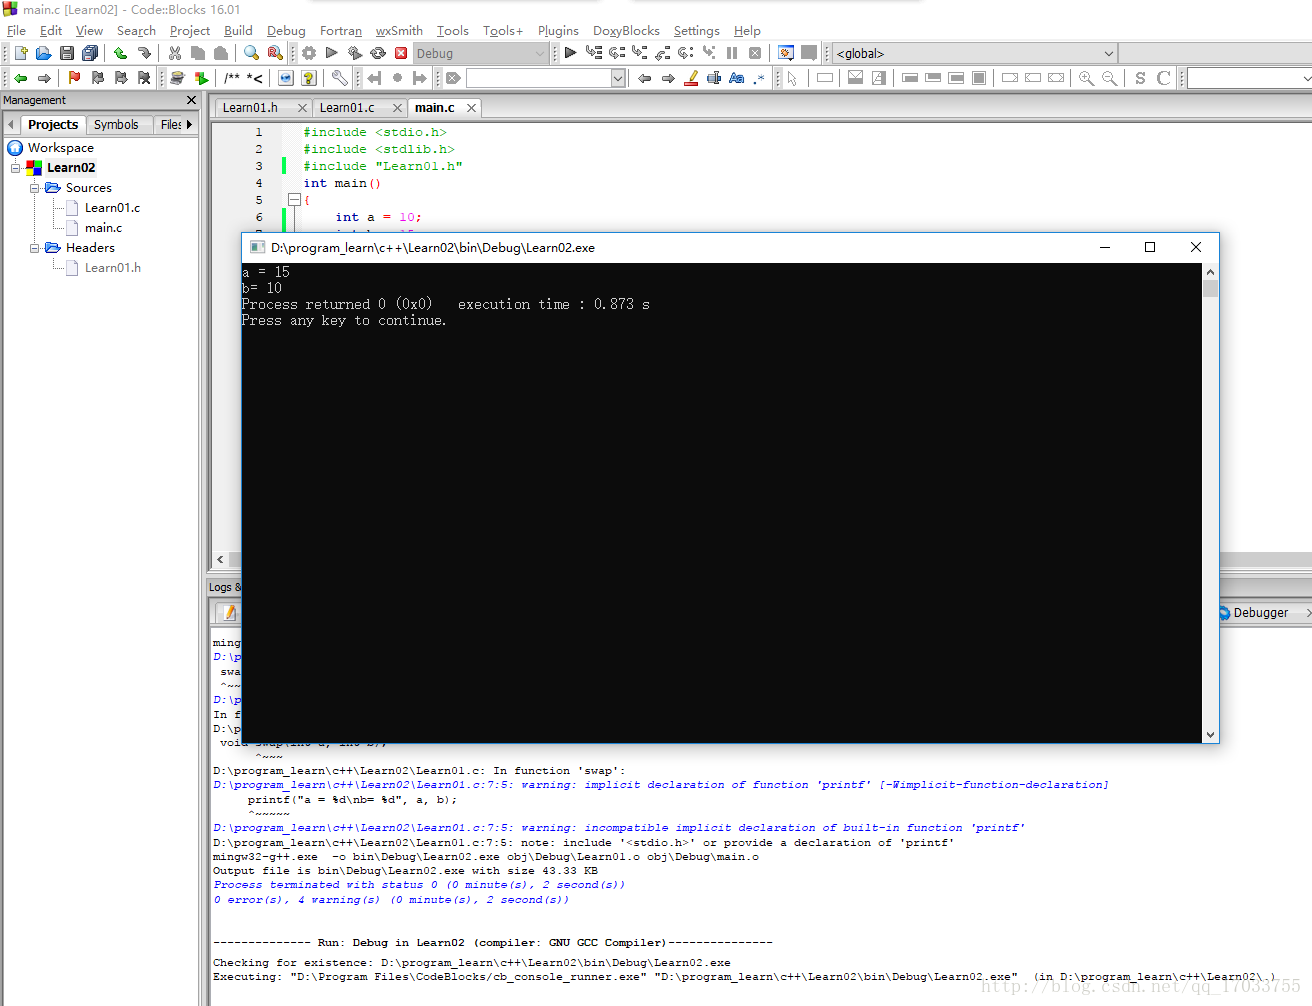Collapse the Headers folder
Viewport: 1312px width, 1006px height.
[35, 248]
